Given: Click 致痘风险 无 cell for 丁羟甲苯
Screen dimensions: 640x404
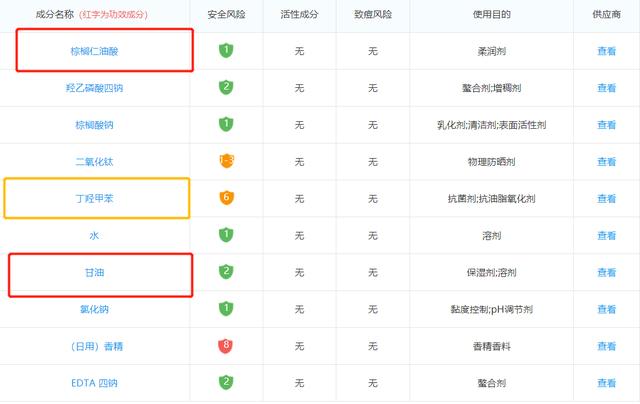Looking at the screenshot, I should pyautogui.click(x=373, y=199).
